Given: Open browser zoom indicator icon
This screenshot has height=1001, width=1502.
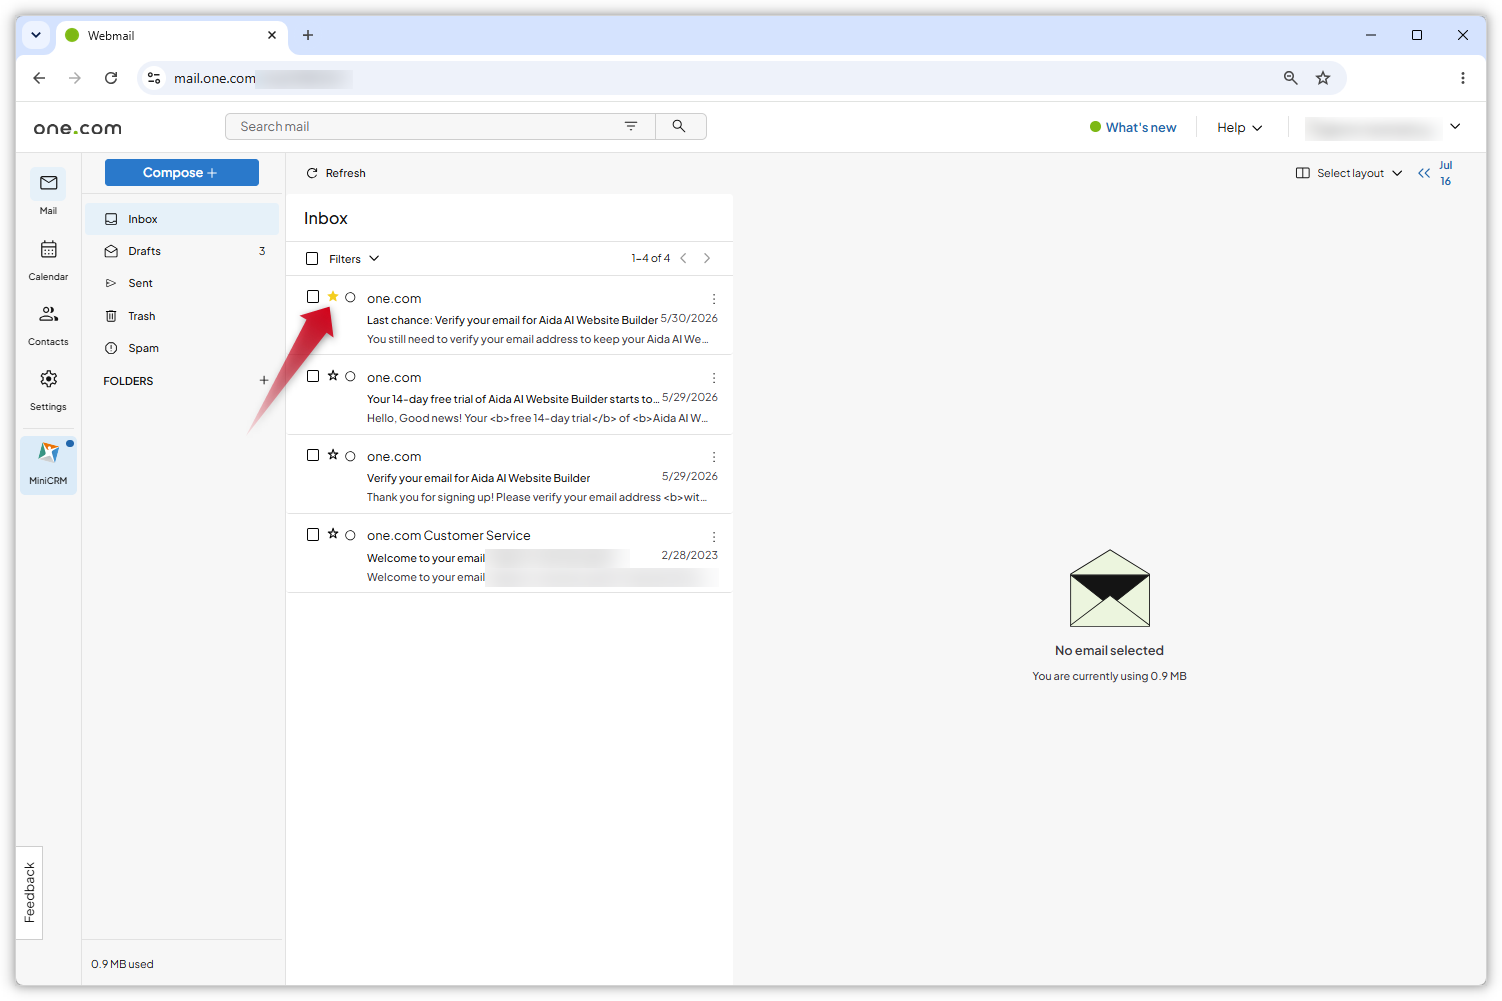Looking at the screenshot, I should pos(1291,78).
